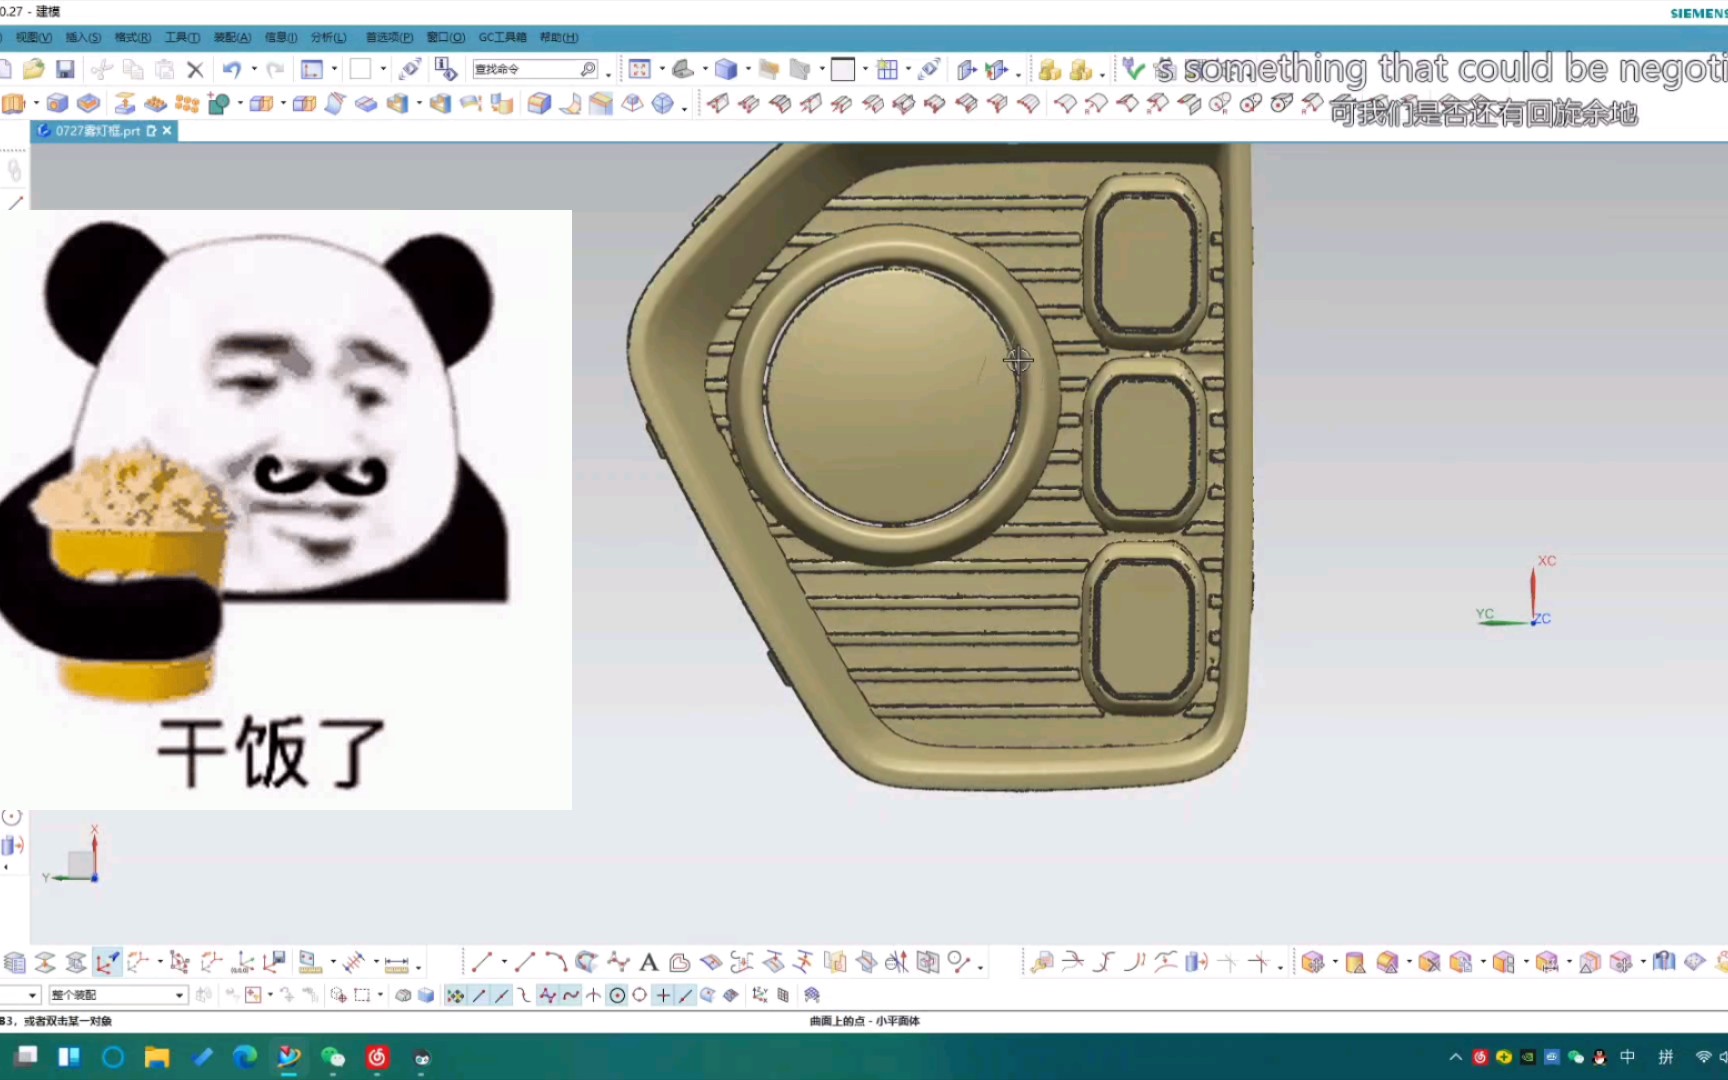Open the 整个装配 selection scope dropdown

tap(118, 995)
